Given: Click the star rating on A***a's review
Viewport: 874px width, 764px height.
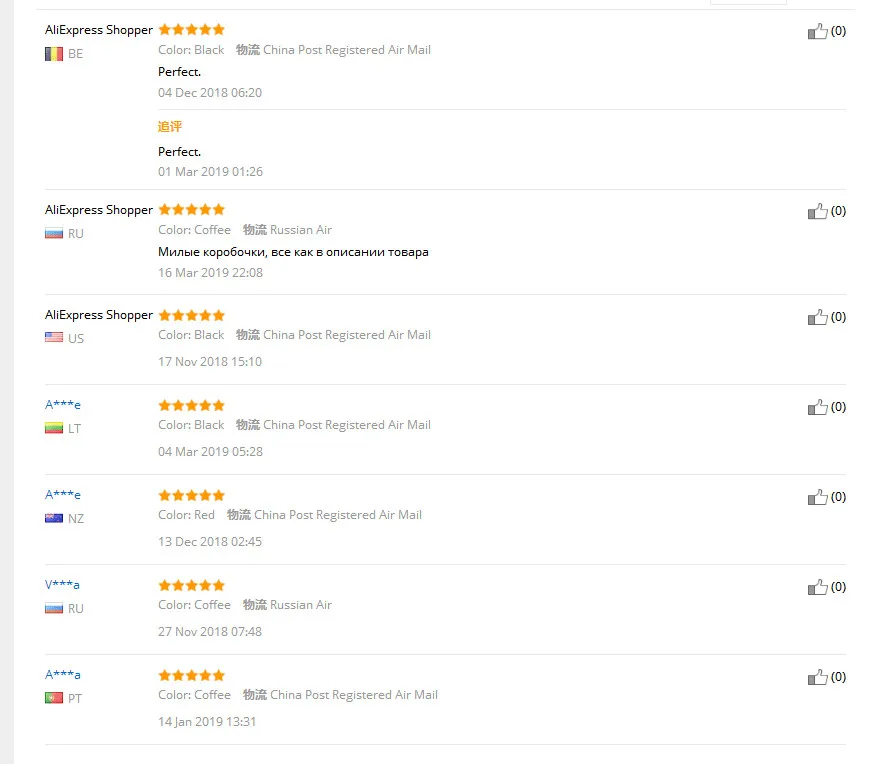Looking at the screenshot, I should (191, 675).
